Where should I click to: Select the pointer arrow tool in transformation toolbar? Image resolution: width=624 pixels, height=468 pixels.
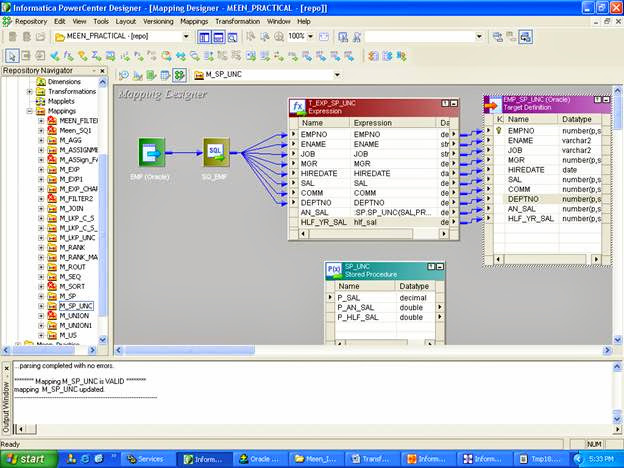tap(12, 56)
